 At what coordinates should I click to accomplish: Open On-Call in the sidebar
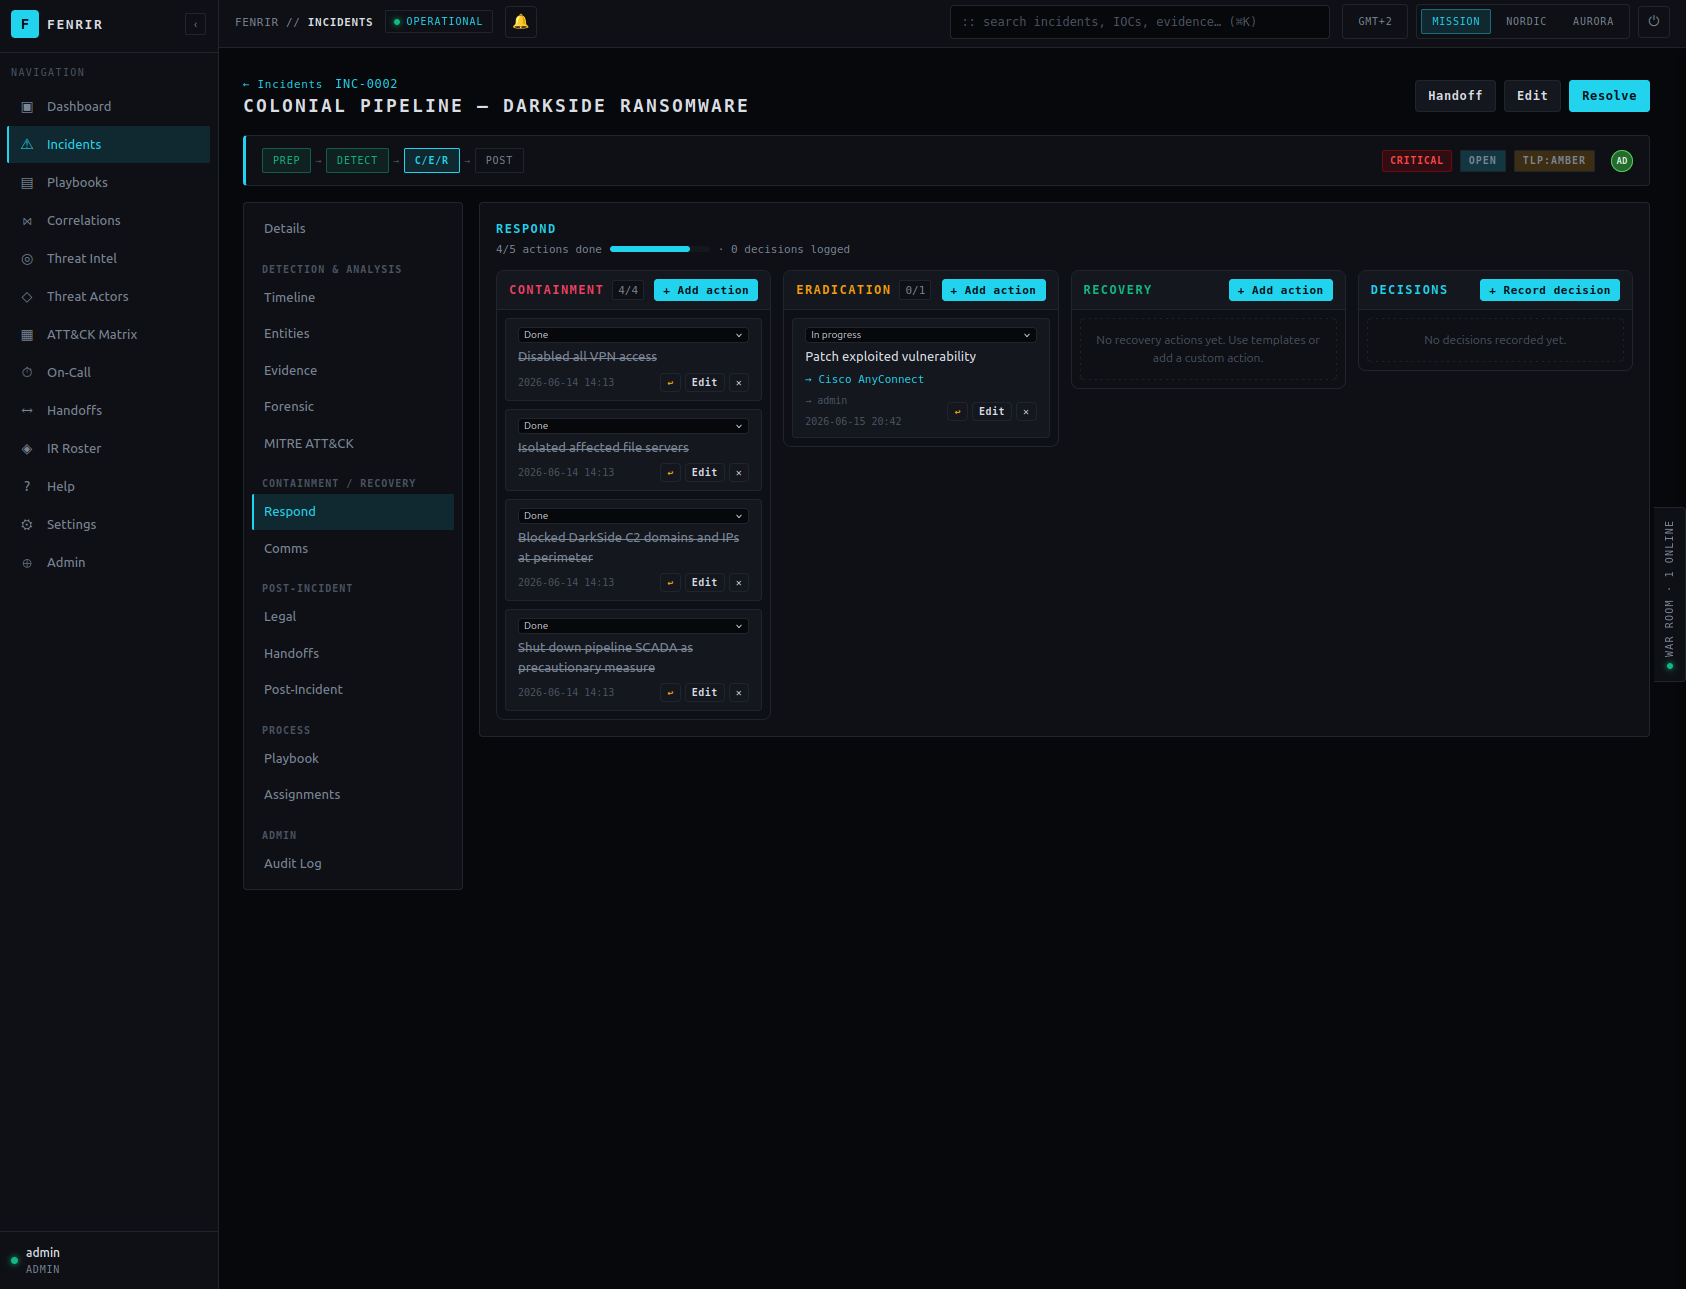tap(109, 372)
